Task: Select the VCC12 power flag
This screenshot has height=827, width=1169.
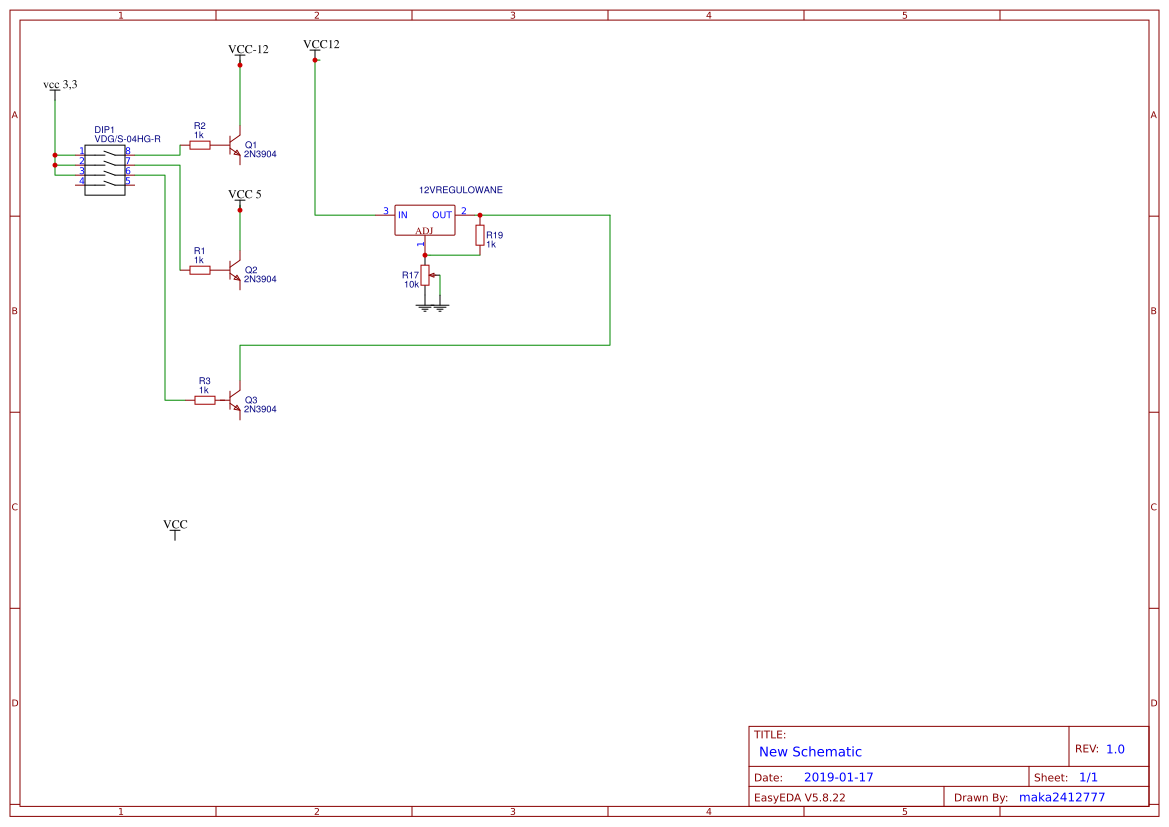Action: pyautogui.click(x=321, y=49)
